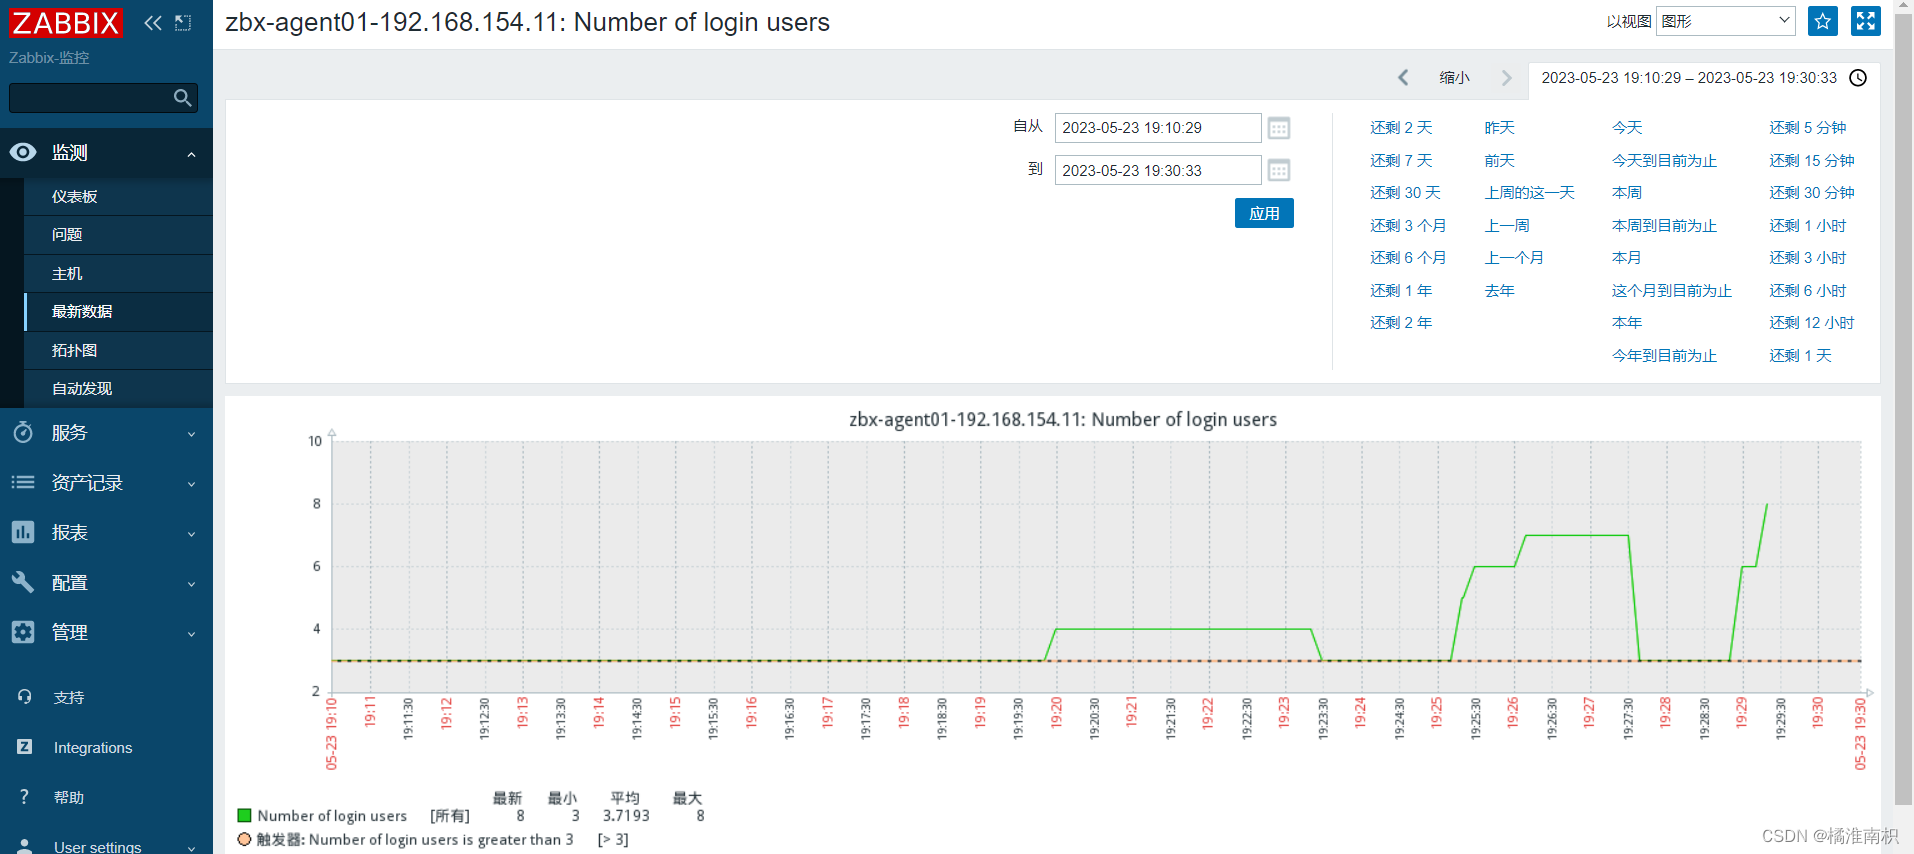Collapse the 监测 menu section
The width and height of the screenshot is (1914, 854).
[x=192, y=154]
